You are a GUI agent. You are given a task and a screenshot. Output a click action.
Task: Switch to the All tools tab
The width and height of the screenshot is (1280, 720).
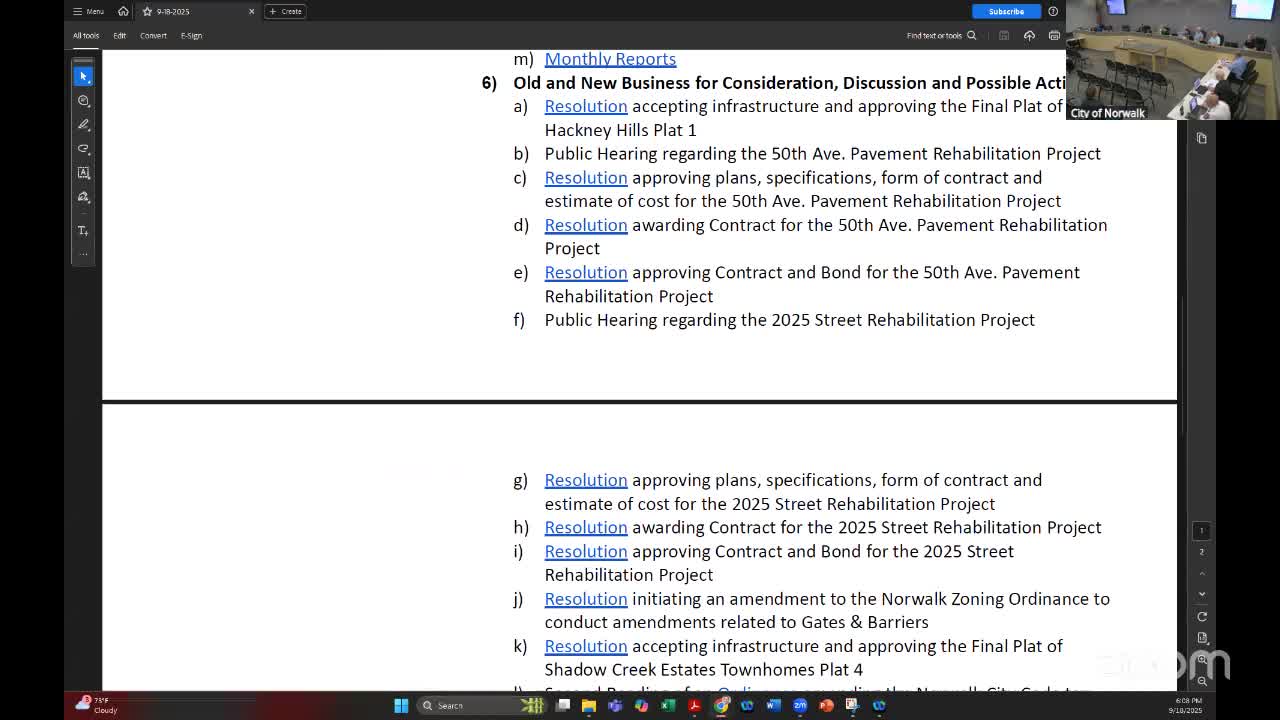pos(85,36)
